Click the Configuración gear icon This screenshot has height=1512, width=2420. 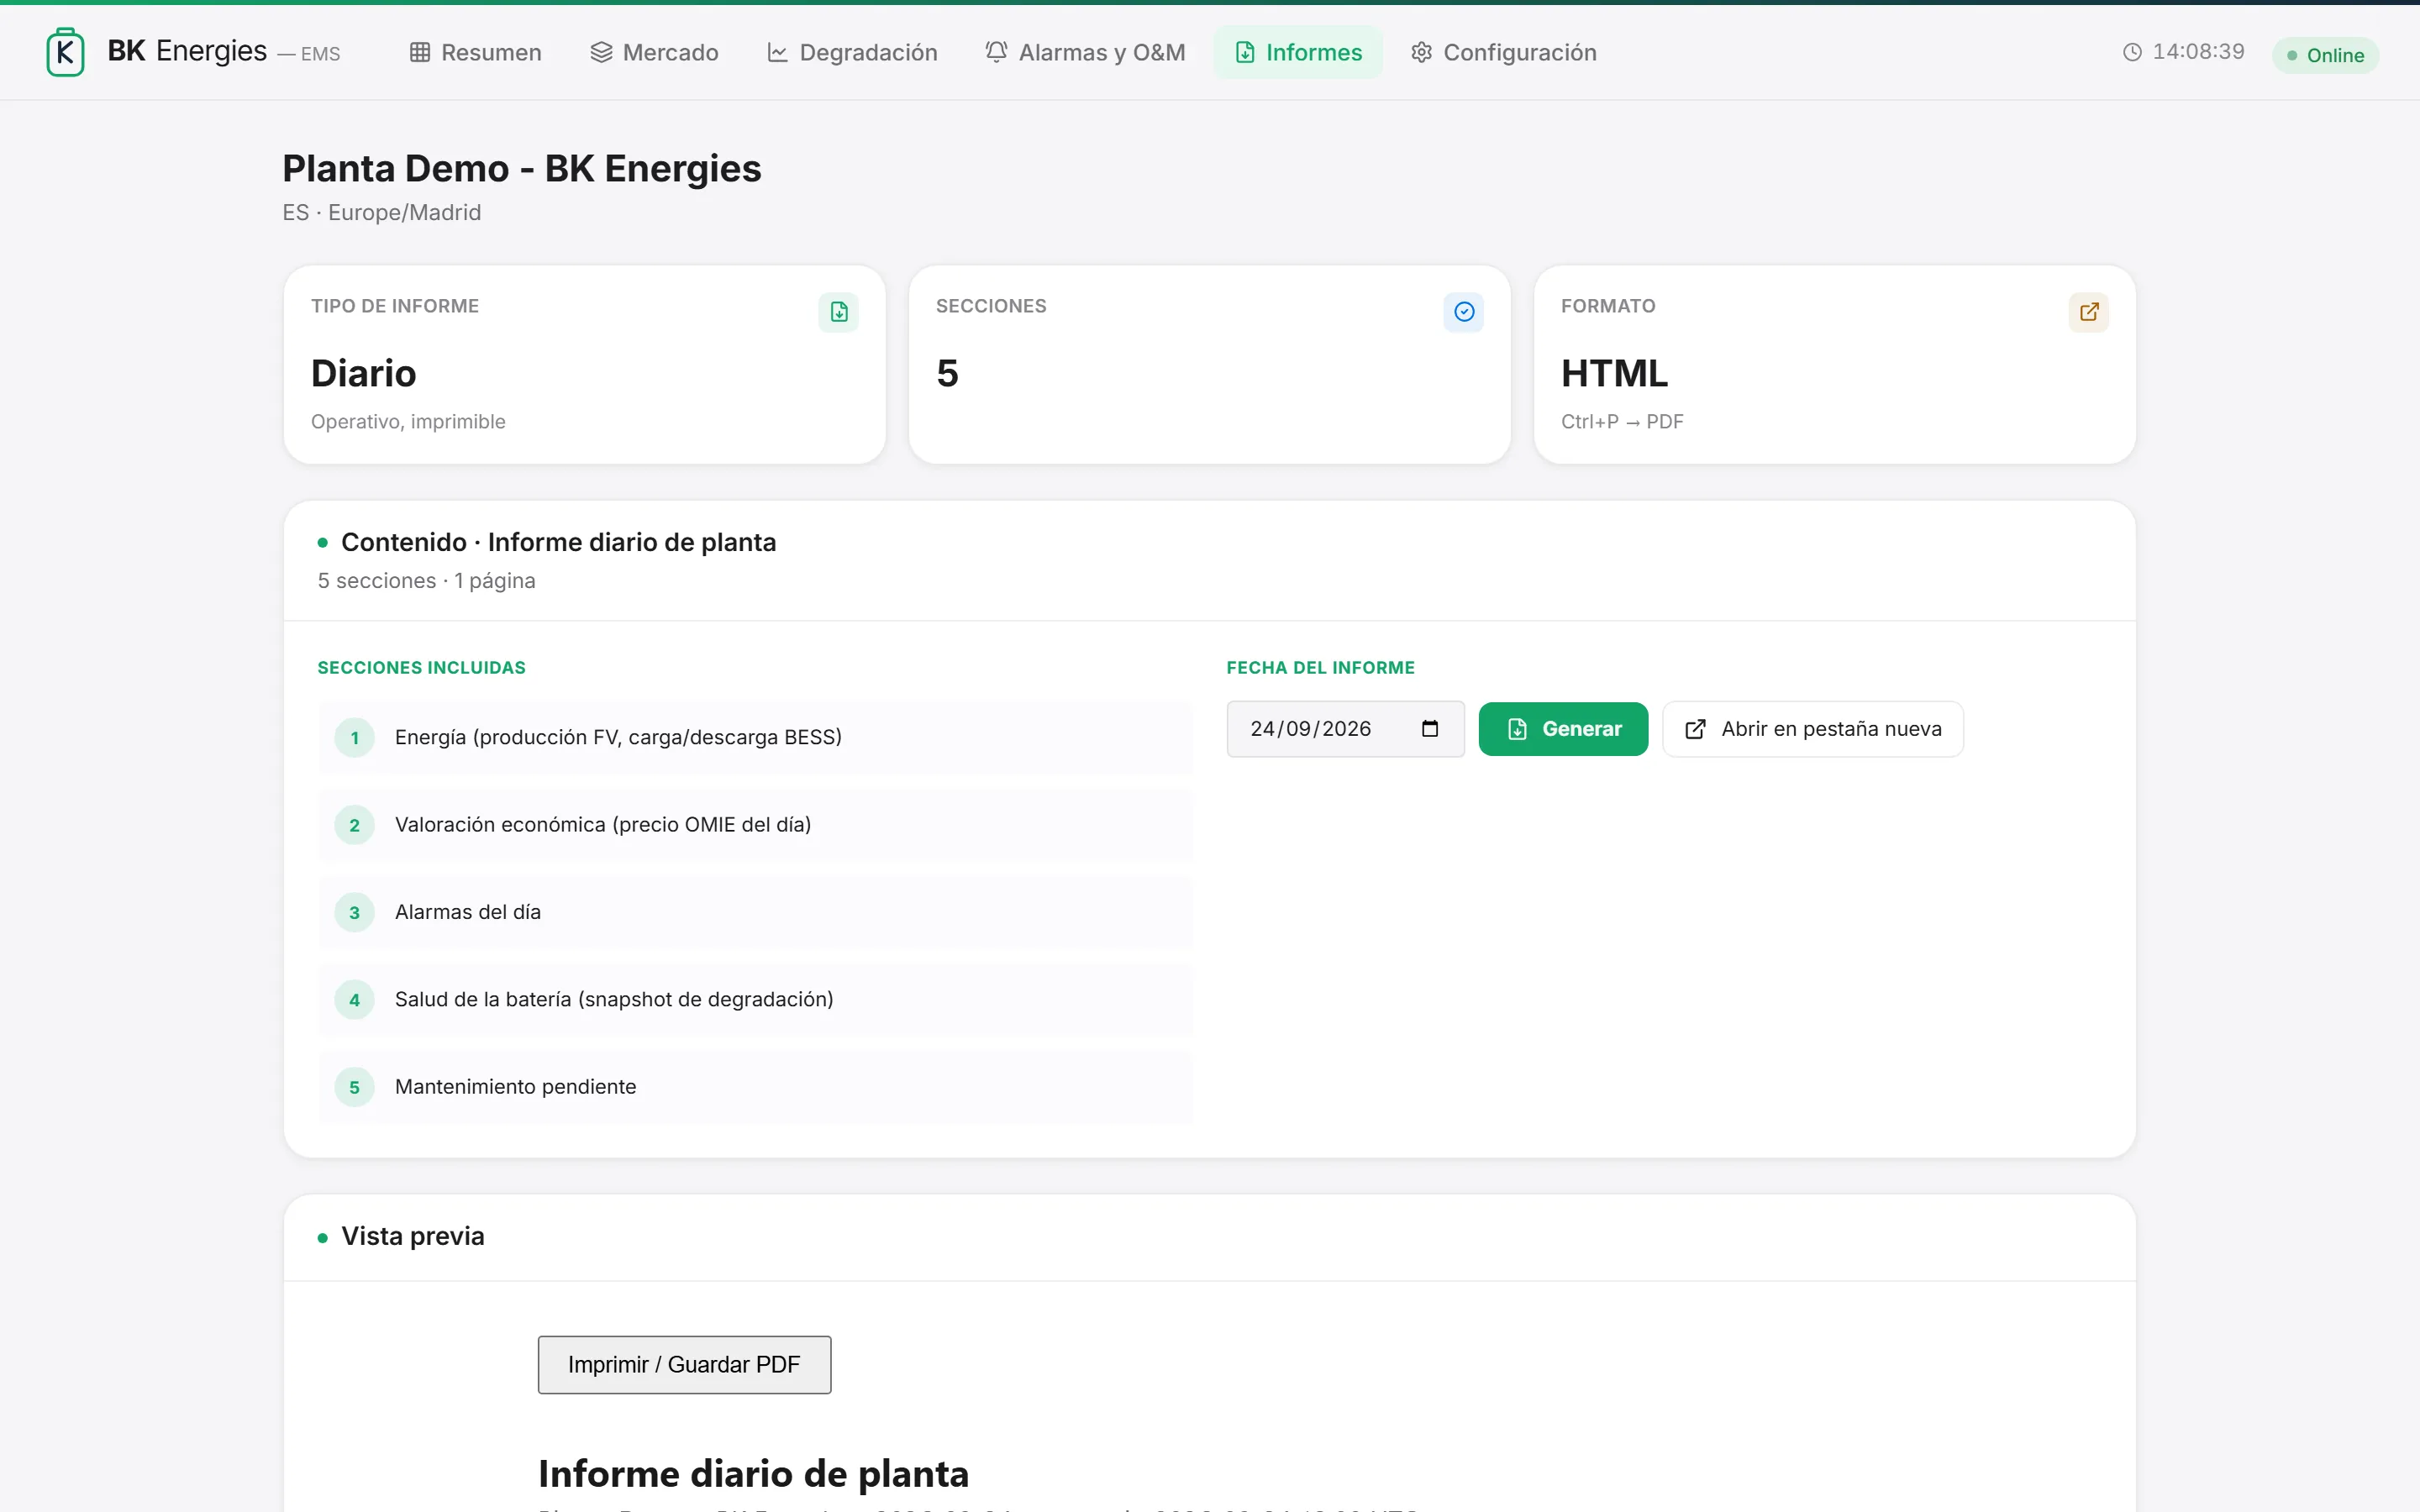[1421, 52]
